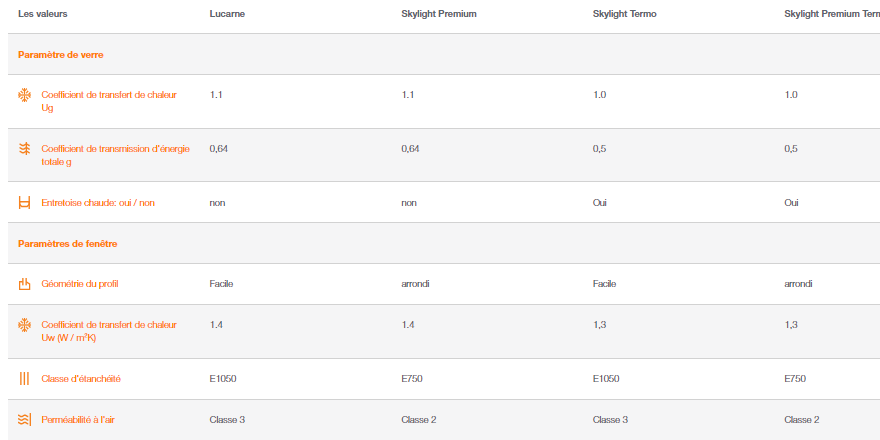Screen dimensions: 880x440
Task: Select the Skylight Termo column header
Action: point(625,14)
